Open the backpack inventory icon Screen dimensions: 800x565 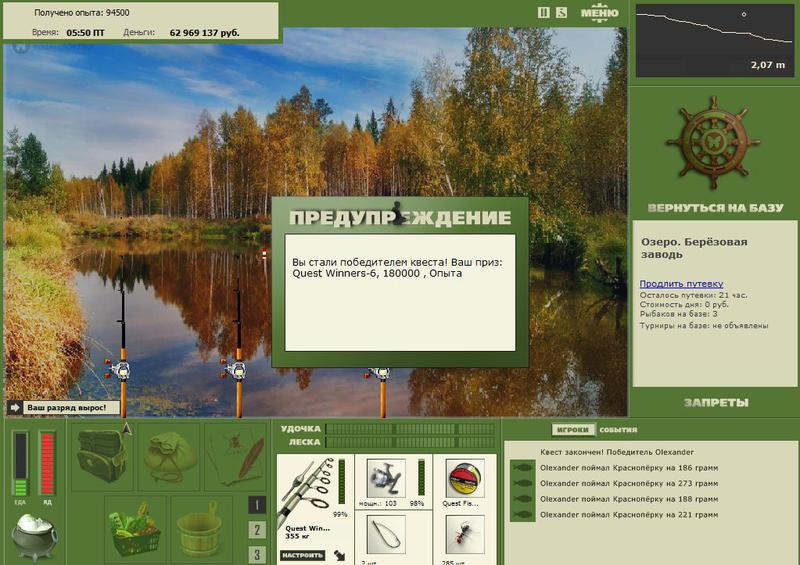(x=102, y=455)
